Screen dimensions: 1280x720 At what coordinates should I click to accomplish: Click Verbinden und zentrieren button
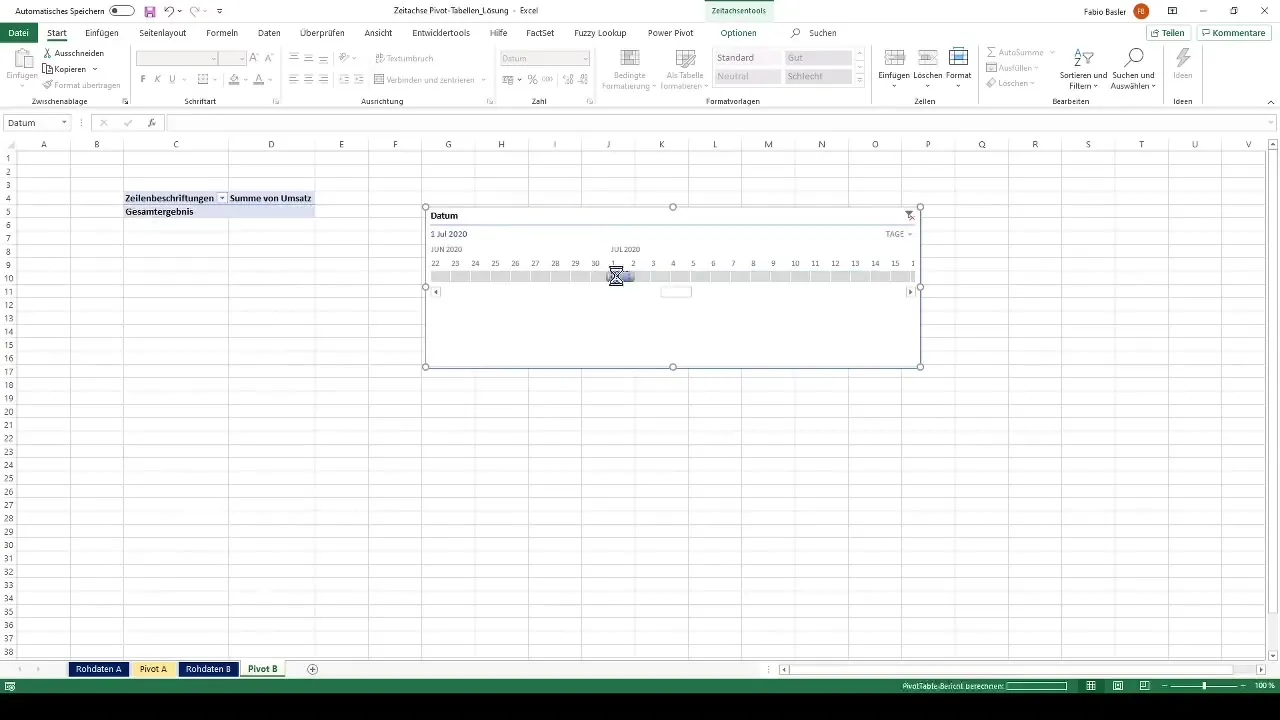click(x=430, y=80)
